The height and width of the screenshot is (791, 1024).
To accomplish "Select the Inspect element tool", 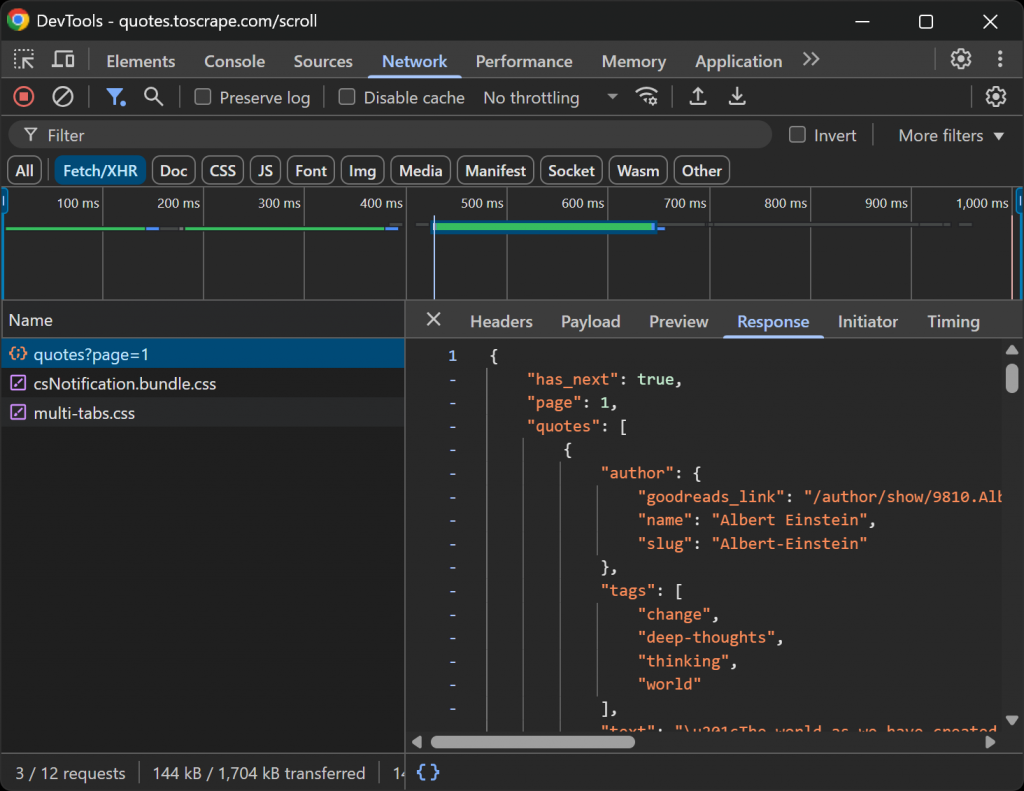I will (22, 60).
